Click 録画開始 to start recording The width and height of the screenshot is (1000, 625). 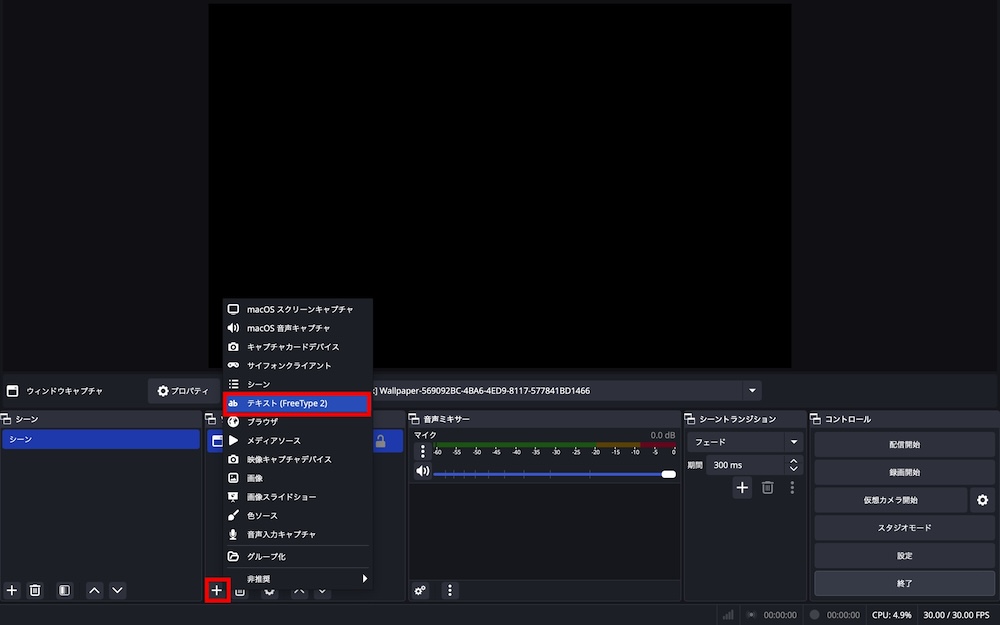[904, 473]
